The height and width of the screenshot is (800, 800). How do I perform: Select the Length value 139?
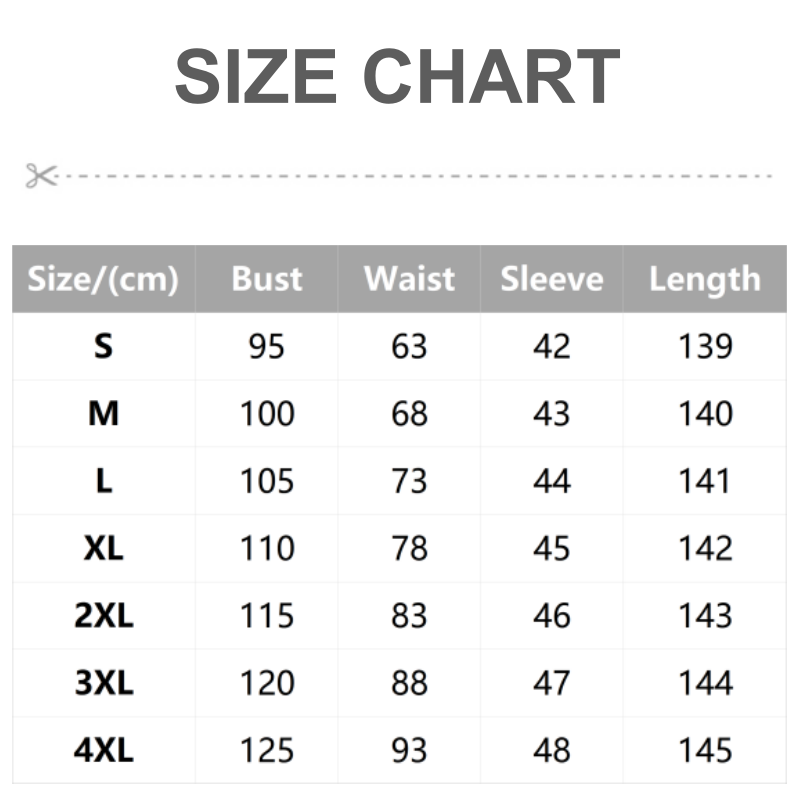click(705, 347)
